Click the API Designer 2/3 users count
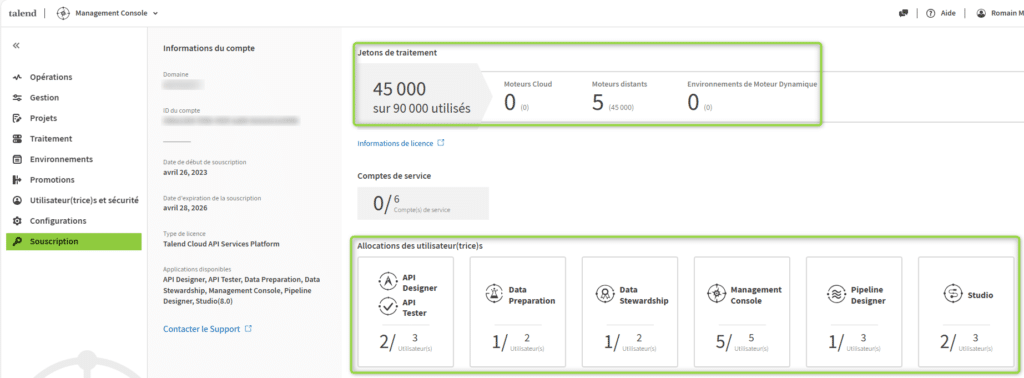 406,342
